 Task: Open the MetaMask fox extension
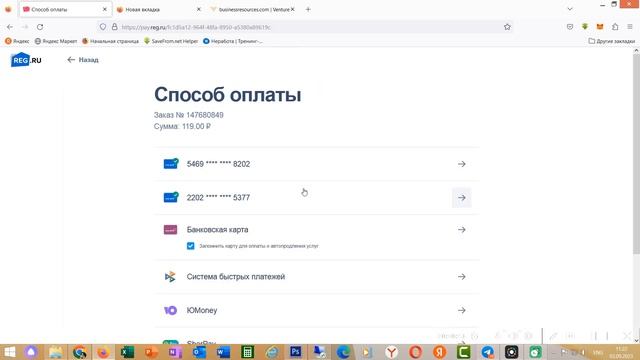pyautogui.click(x=600, y=27)
